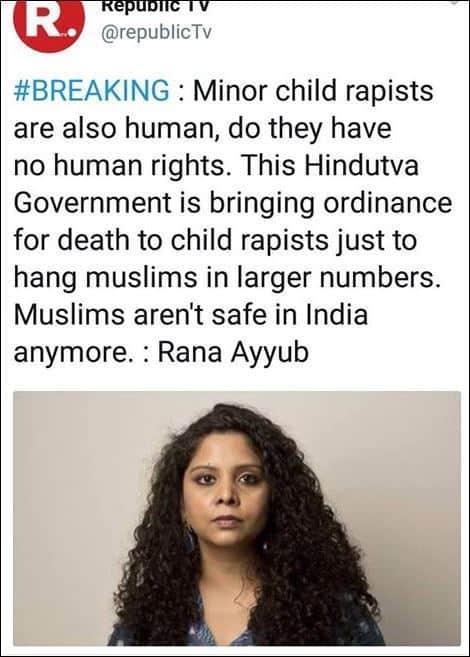Open the @republicTv handle link
This screenshot has height=657, width=470.
[x=157, y=32]
